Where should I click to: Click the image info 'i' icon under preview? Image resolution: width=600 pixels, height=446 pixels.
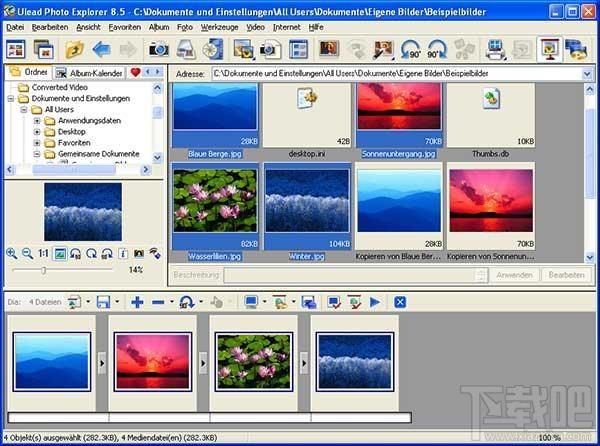(123, 254)
